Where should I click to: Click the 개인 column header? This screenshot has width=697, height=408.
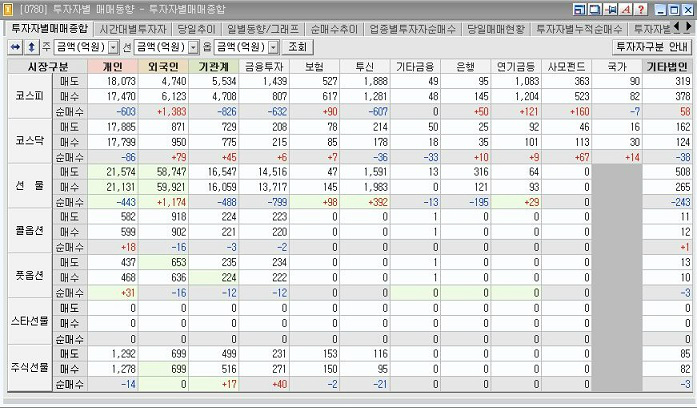[x=113, y=66]
